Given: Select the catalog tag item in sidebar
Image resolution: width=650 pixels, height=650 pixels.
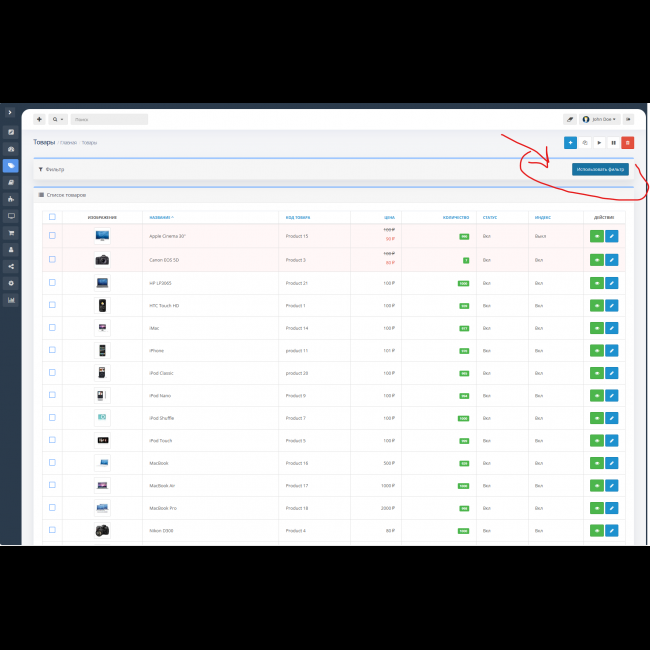Looking at the screenshot, I should (11, 166).
